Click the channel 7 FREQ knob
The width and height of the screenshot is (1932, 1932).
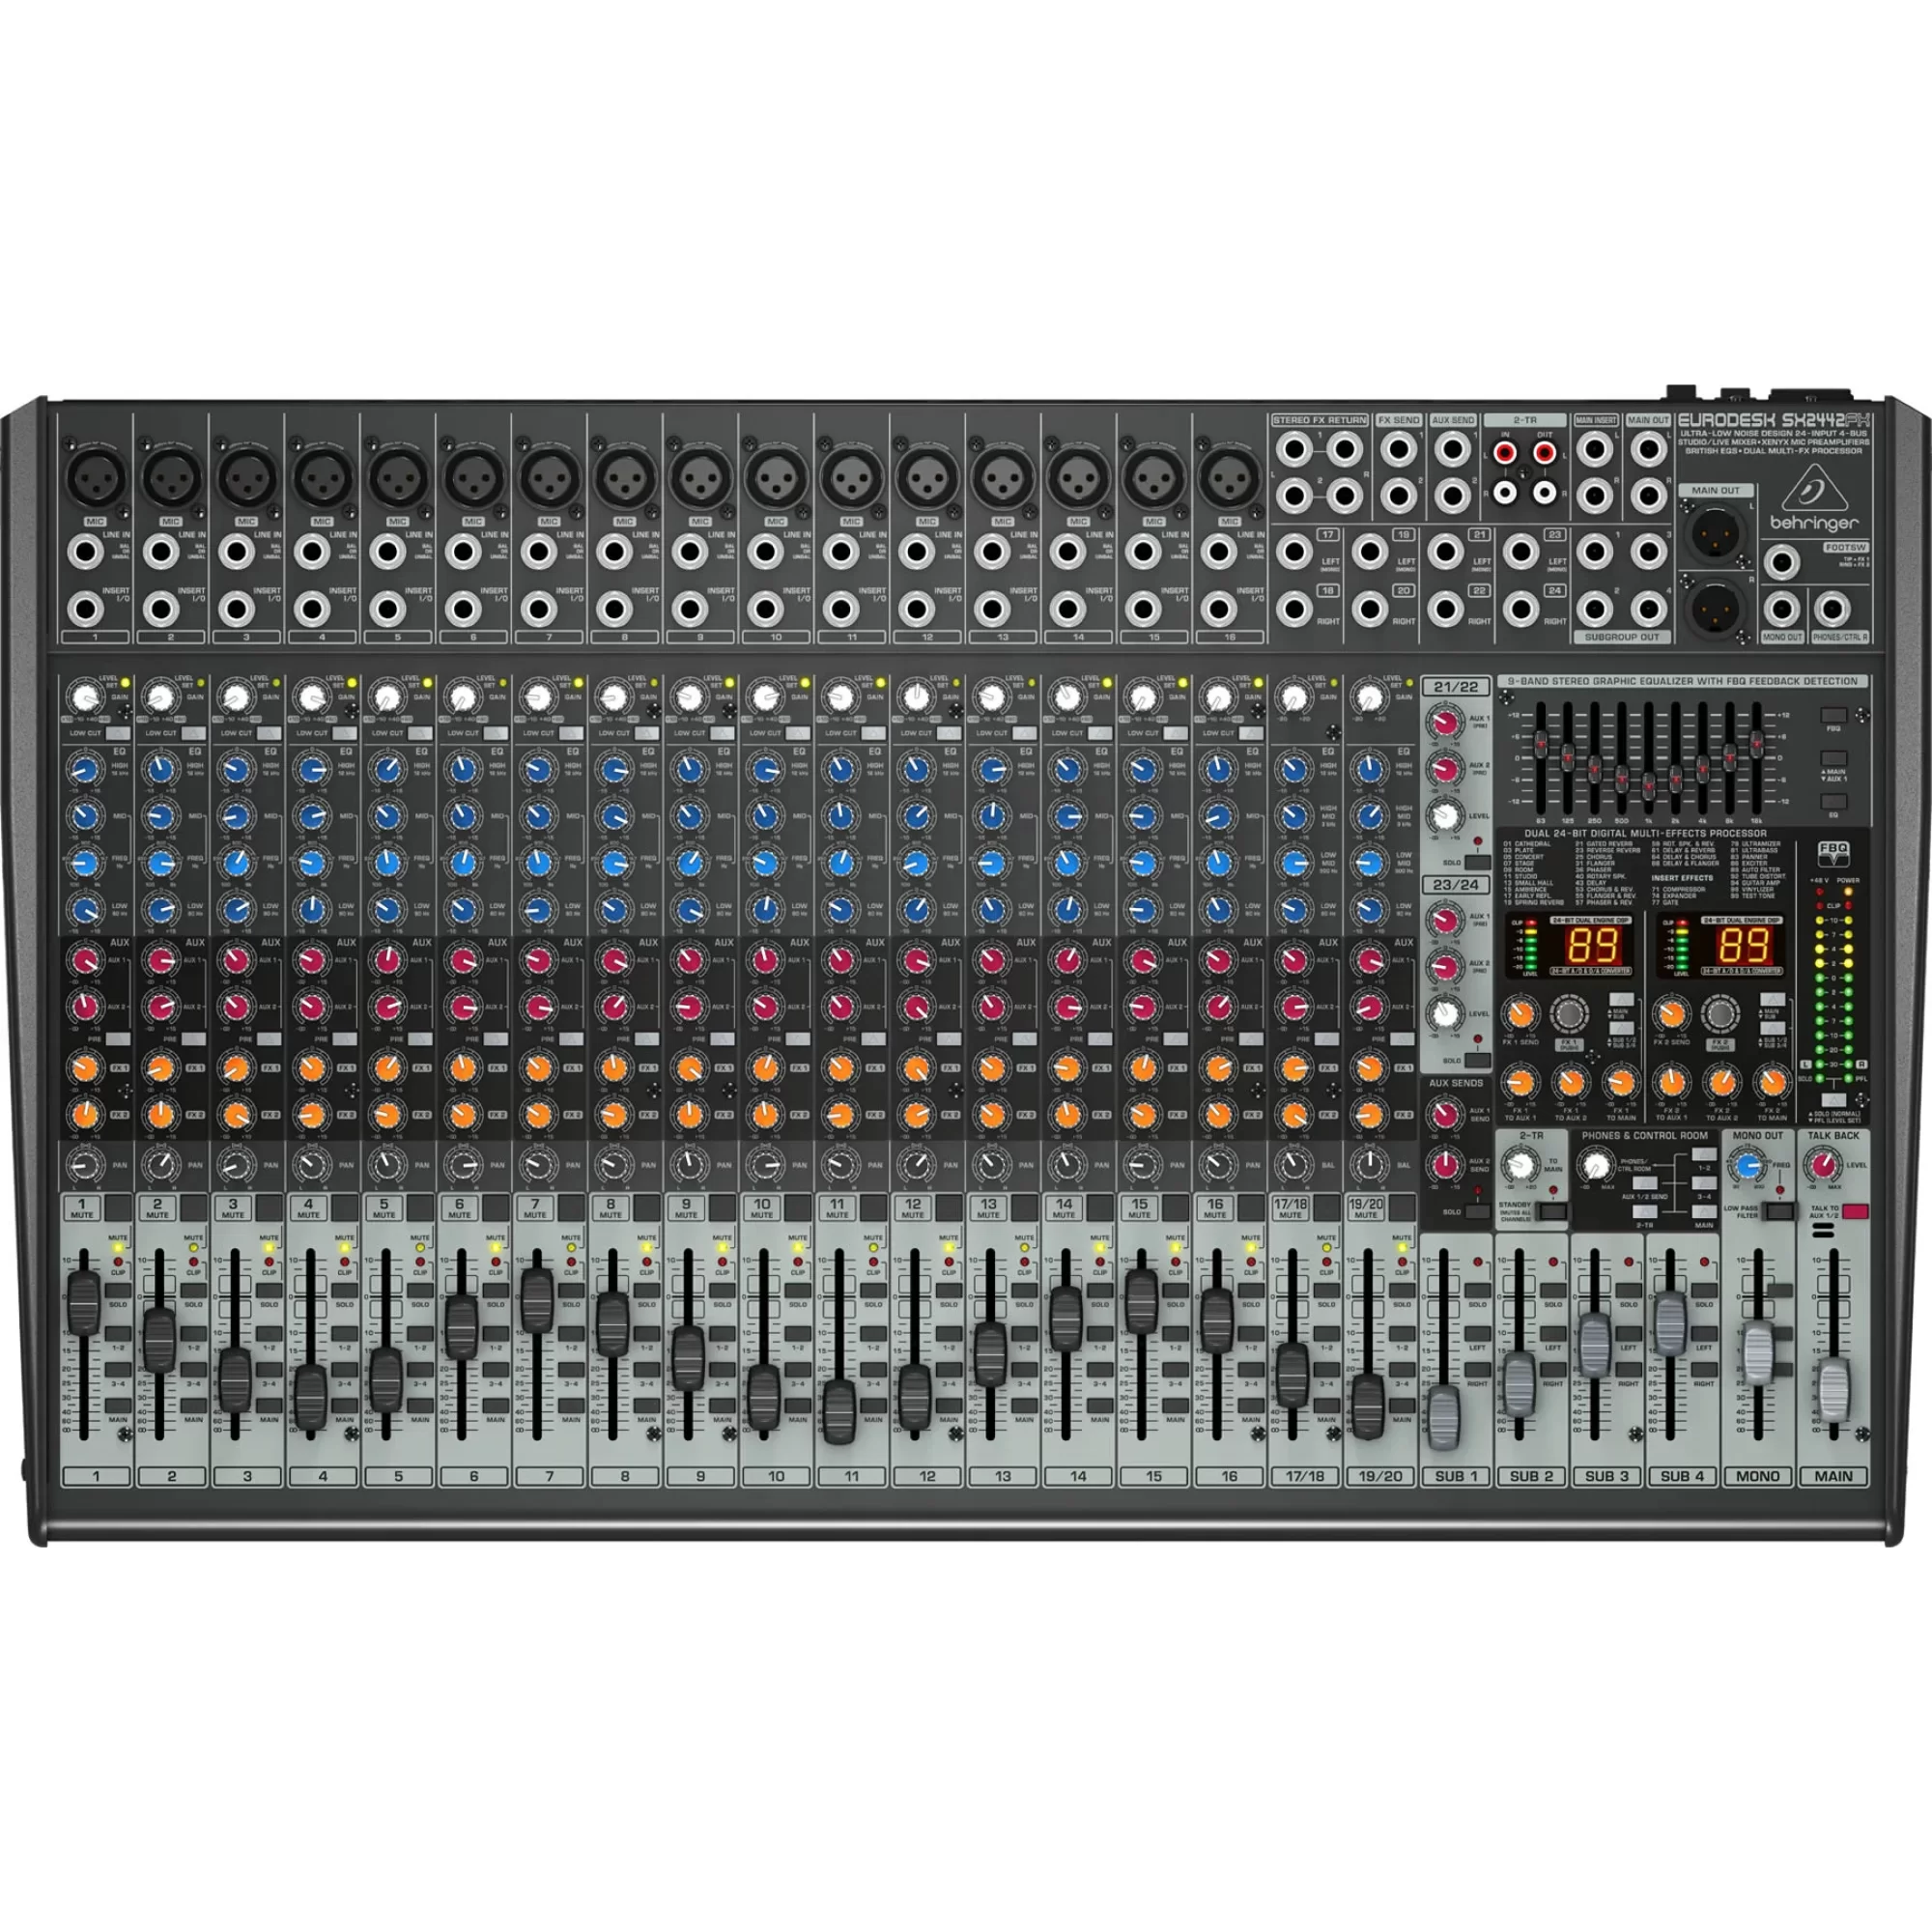coord(537,863)
